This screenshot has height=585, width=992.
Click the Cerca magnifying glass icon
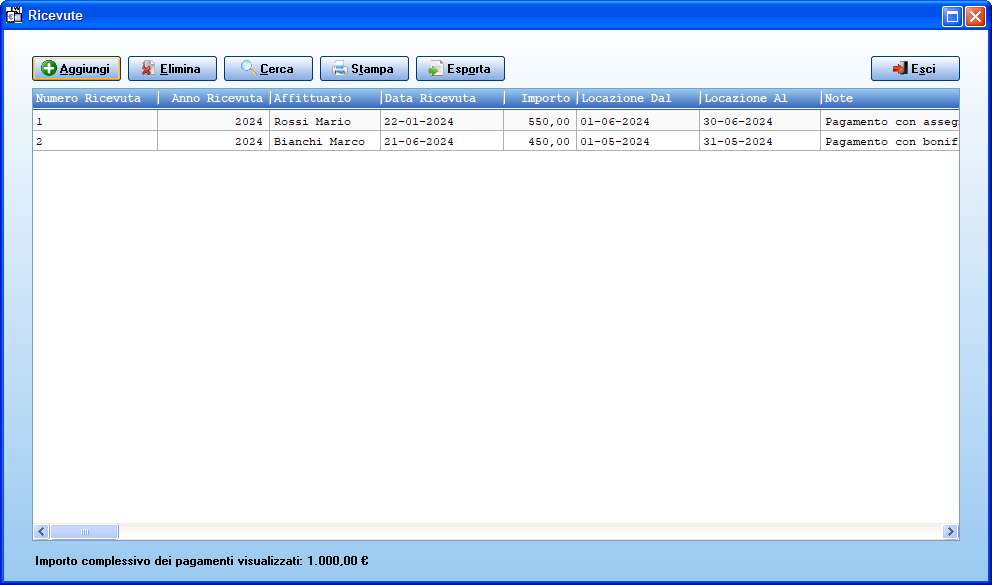tap(249, 68)
